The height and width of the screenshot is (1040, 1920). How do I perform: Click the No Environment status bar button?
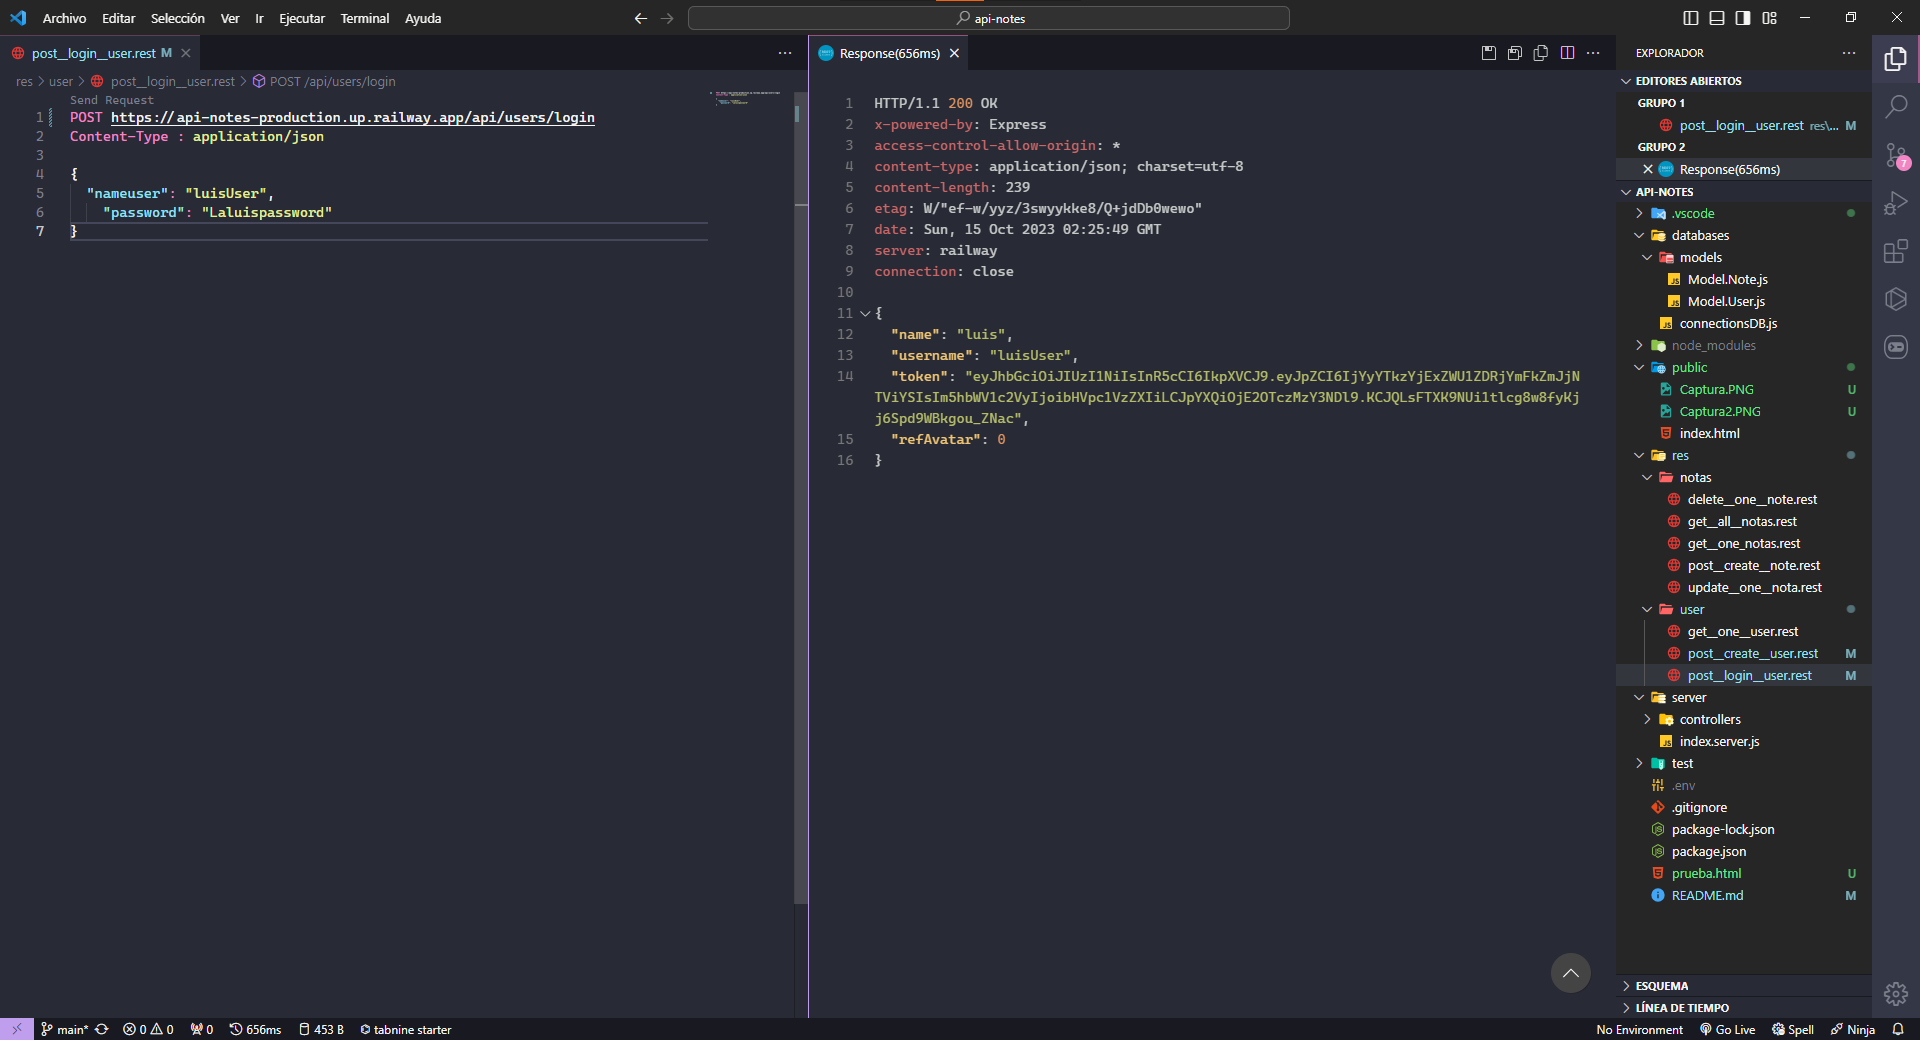coord(1639,1029)
